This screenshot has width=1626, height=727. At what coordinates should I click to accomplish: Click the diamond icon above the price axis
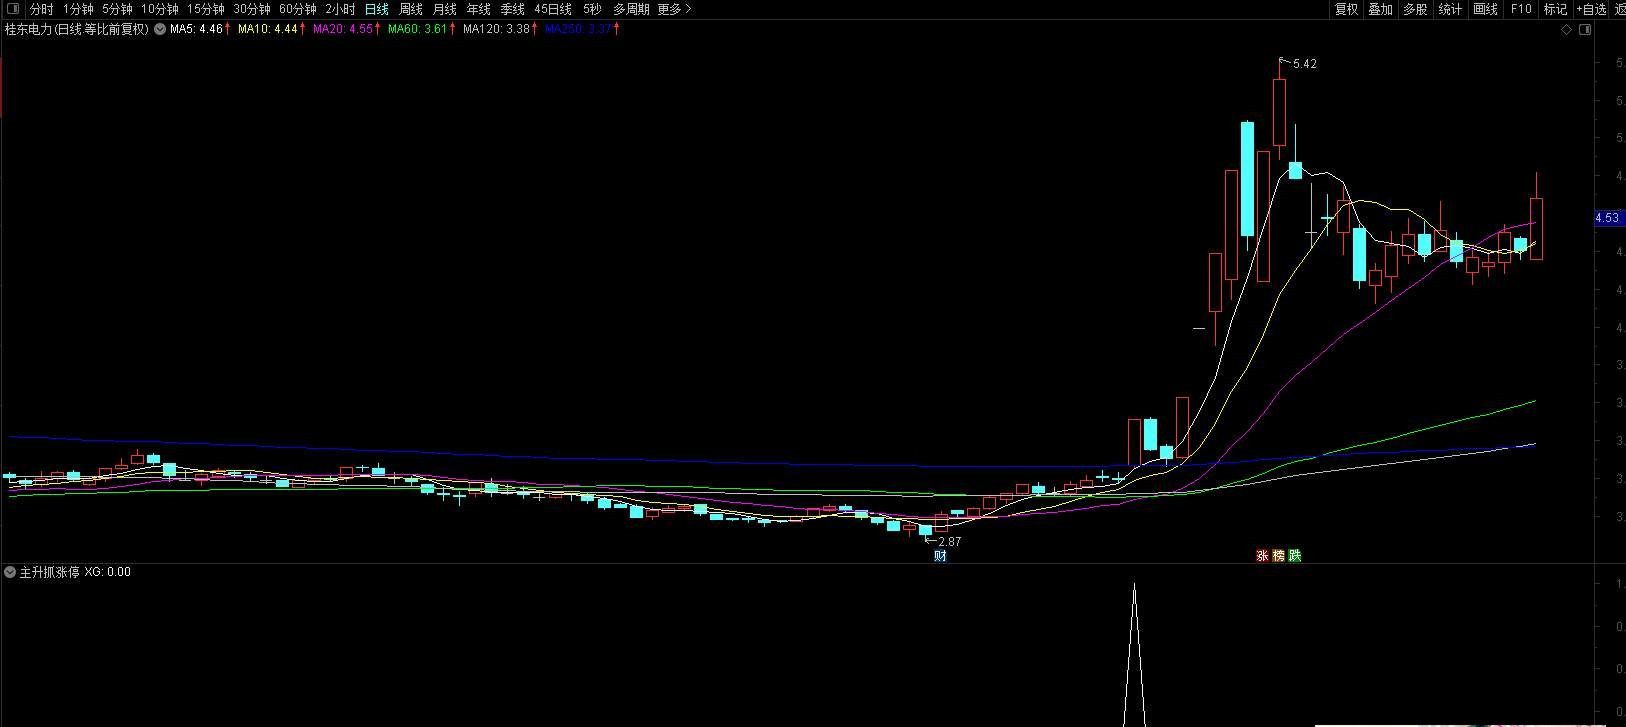point(1566,30)
